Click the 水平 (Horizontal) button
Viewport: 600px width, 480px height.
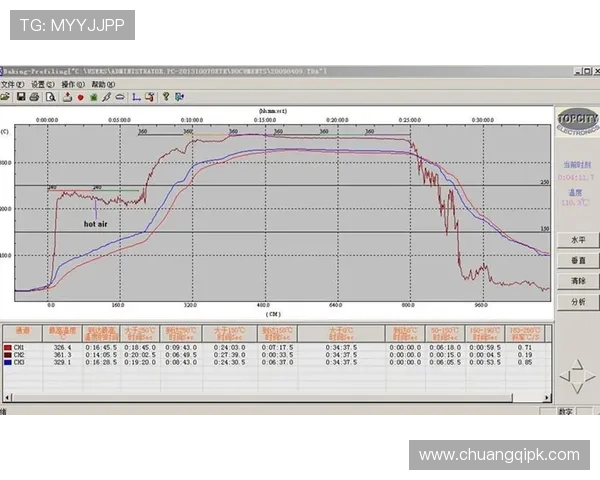click(578, 240)
